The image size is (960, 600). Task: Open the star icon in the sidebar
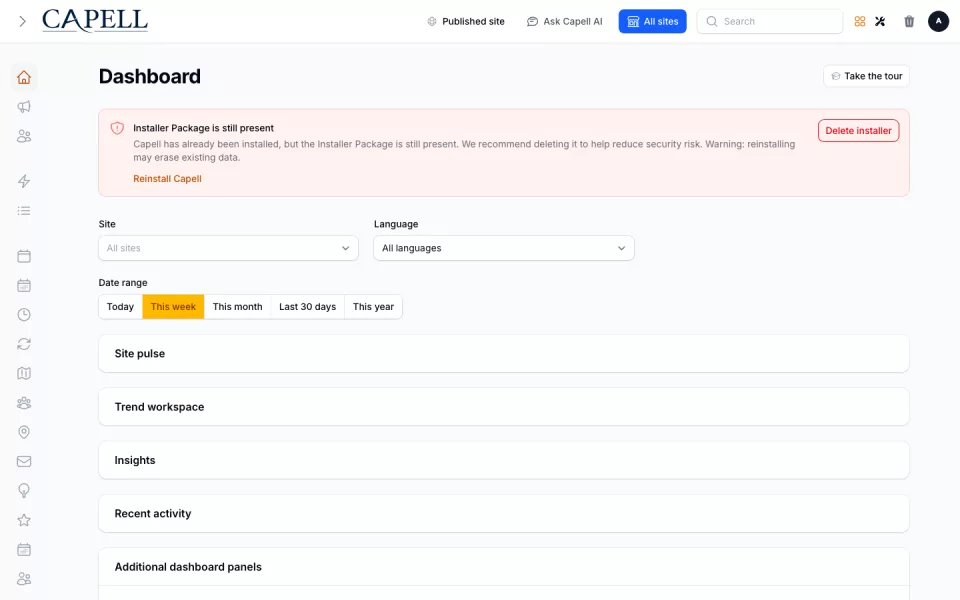click(24, 520)
